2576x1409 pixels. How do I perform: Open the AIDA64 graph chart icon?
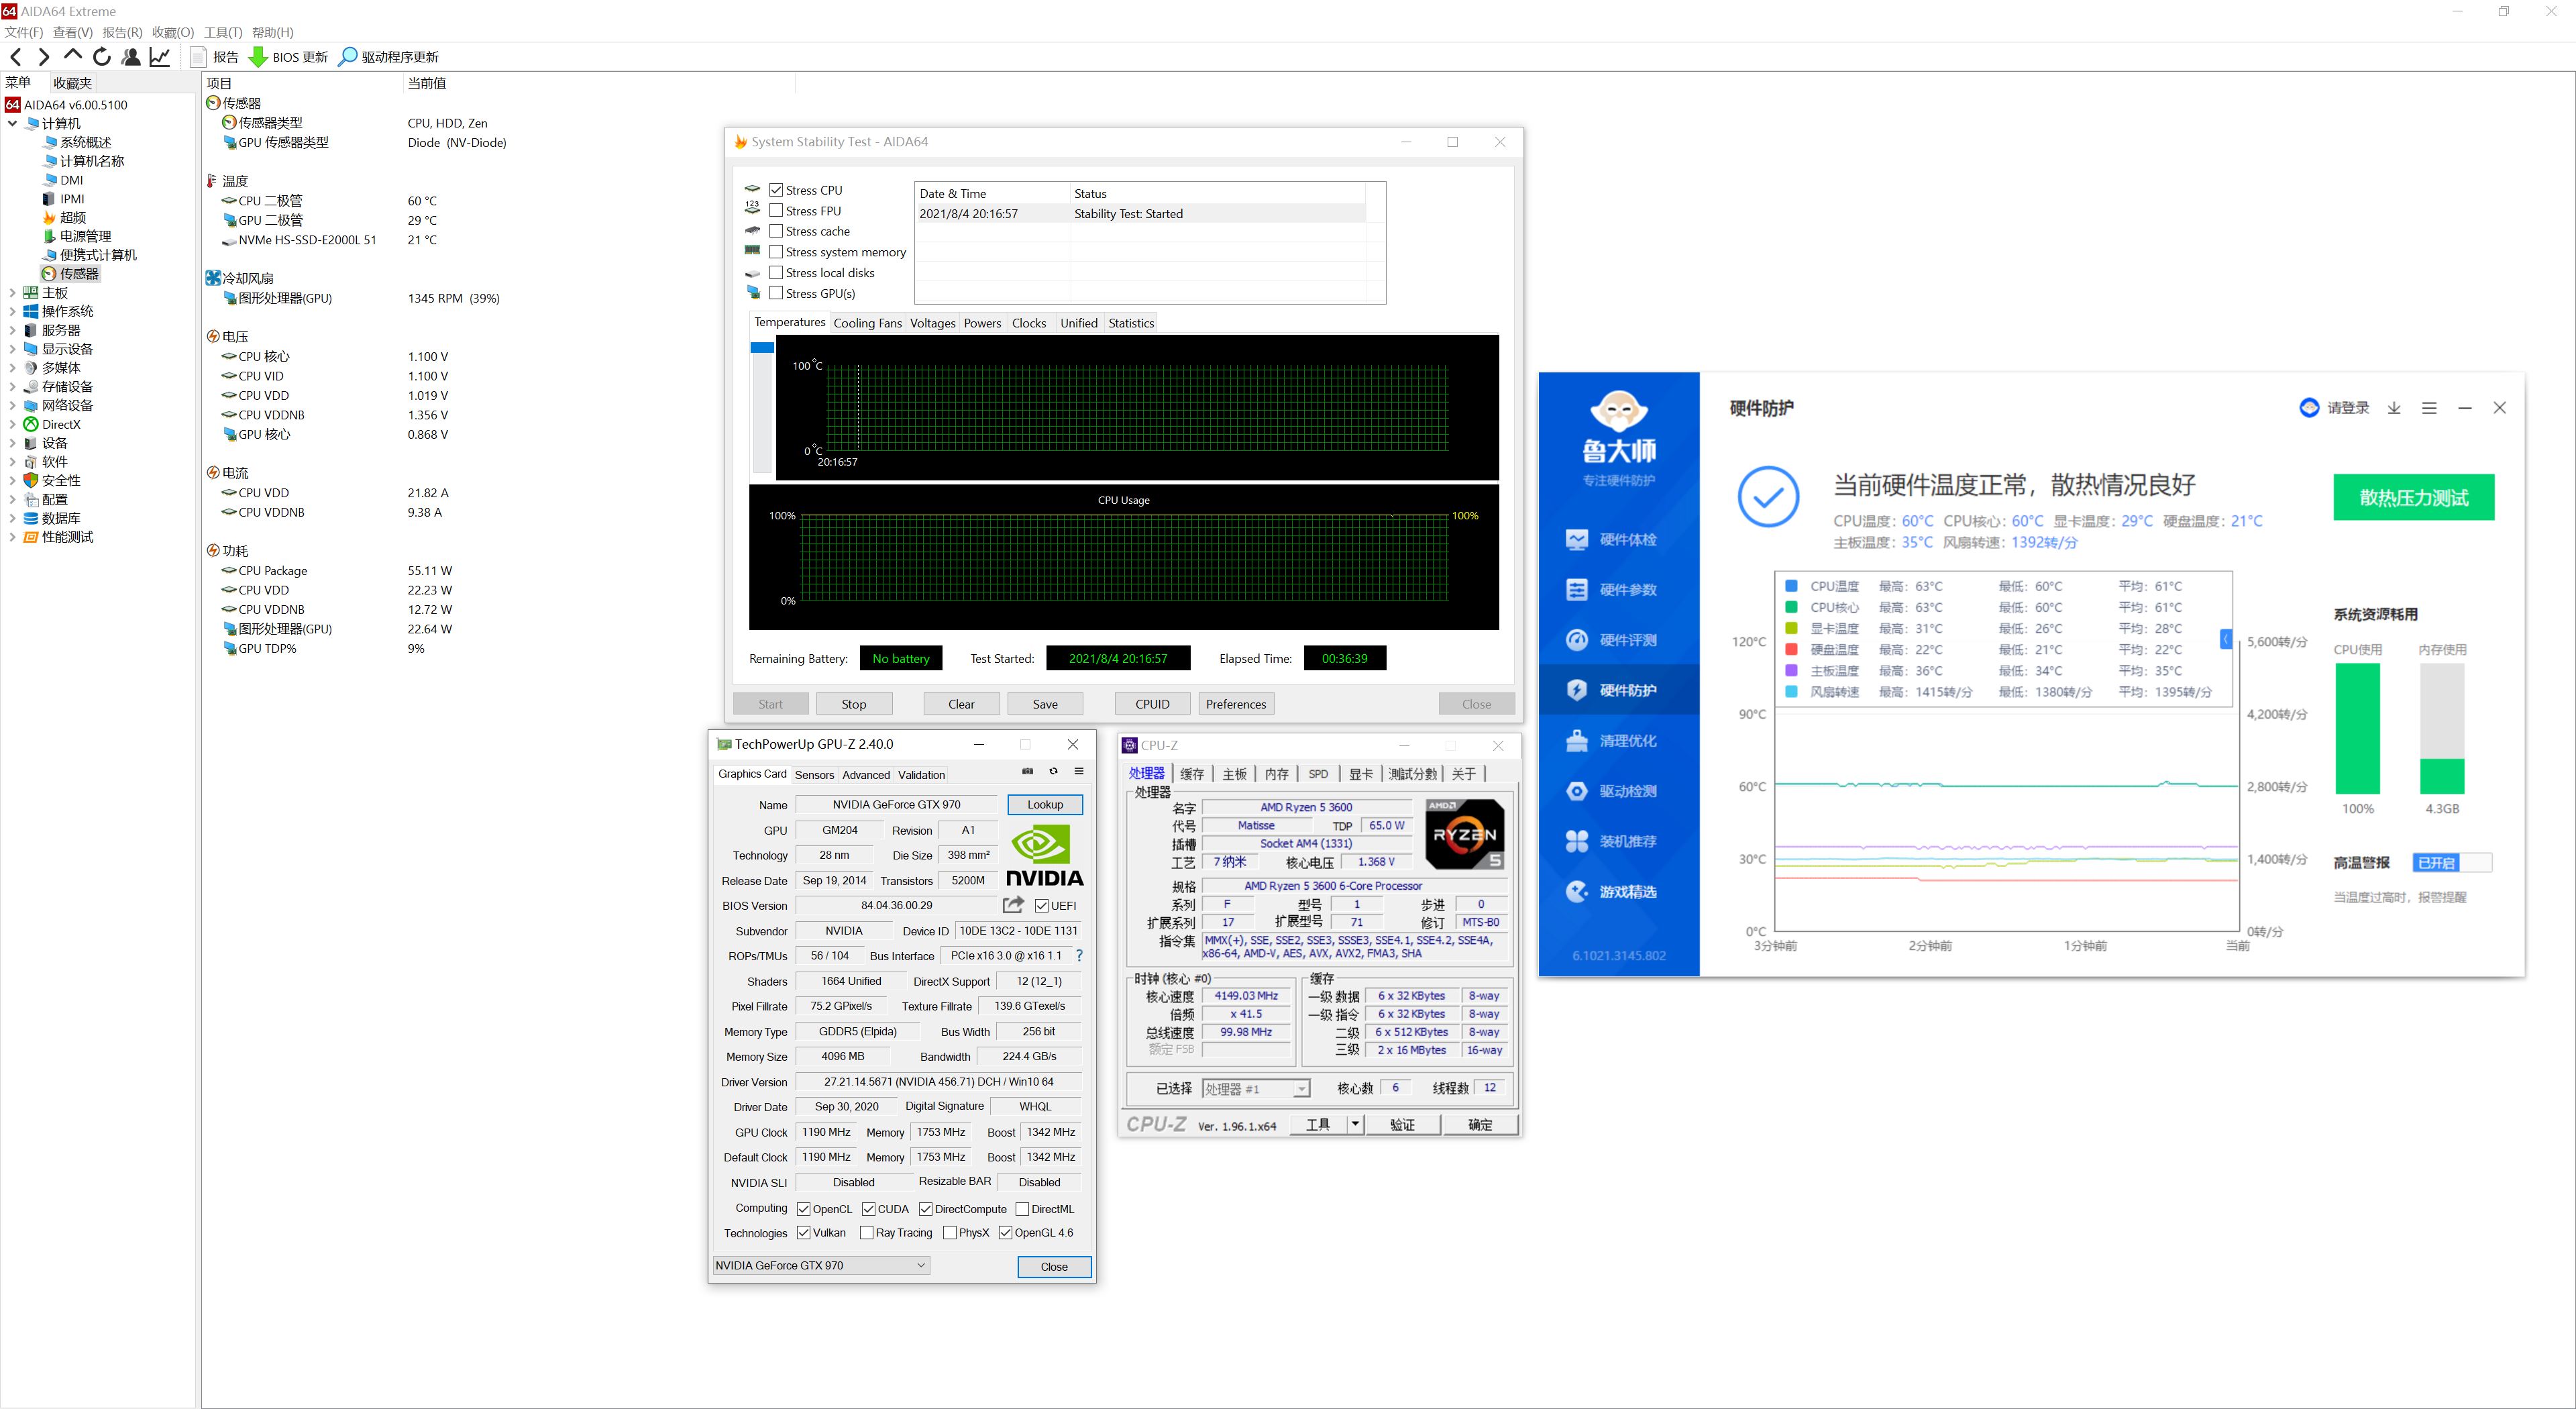tap(159, 57)
